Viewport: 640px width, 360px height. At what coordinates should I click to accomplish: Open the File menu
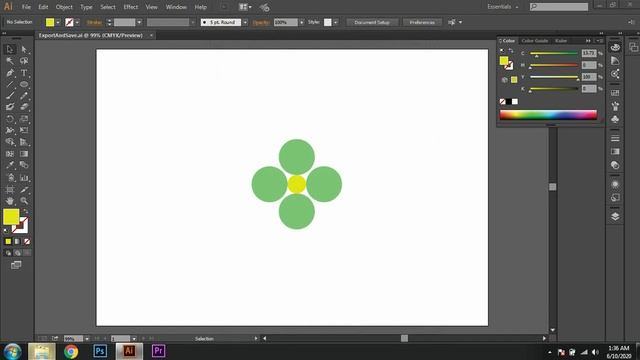[26, 7]
